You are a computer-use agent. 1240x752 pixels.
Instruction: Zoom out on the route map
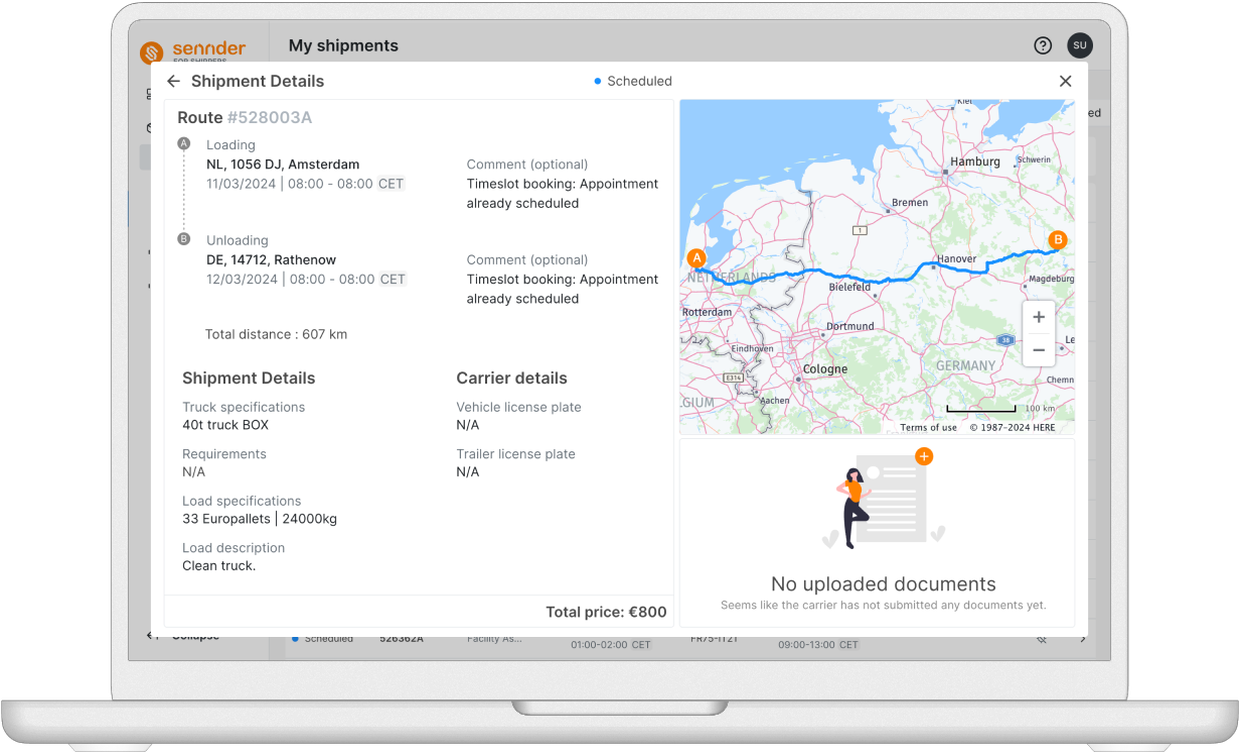(1038, 350)
